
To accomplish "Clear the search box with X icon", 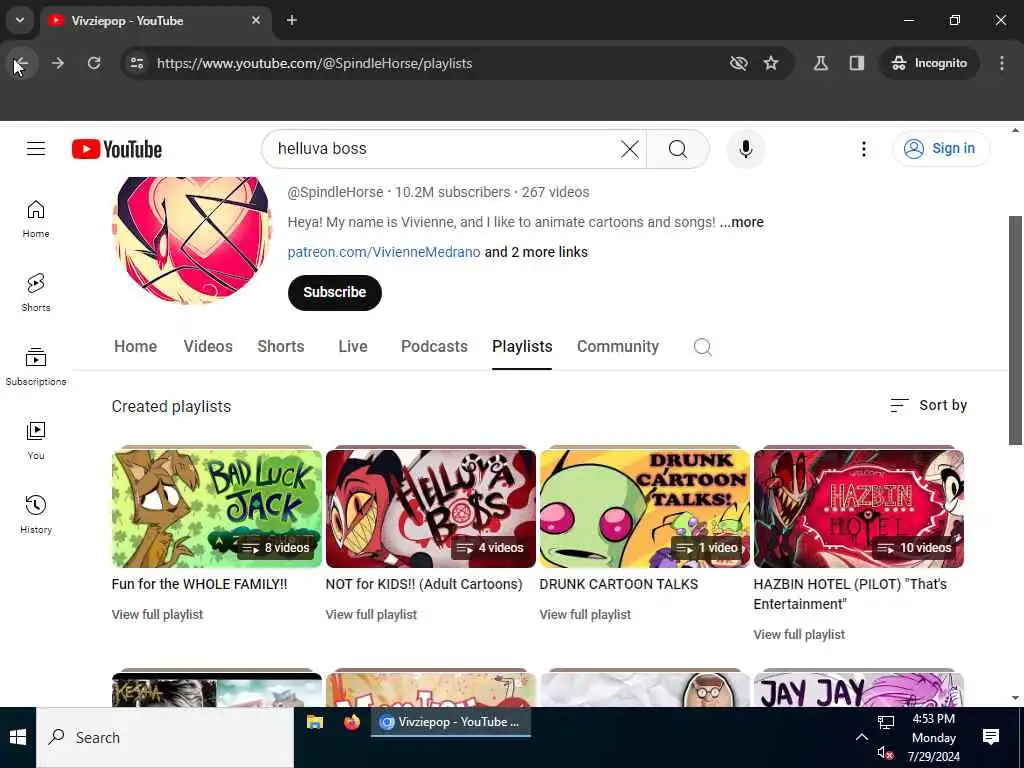I will 630,149.
